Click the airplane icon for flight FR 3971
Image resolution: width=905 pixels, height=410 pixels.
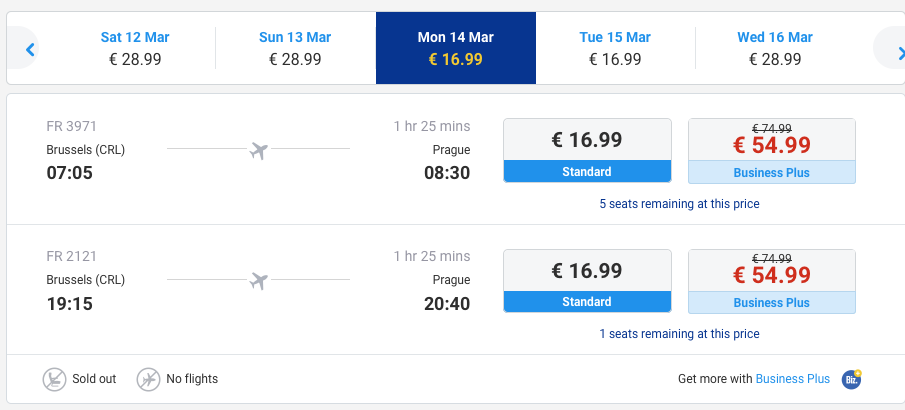click(x=259, y=150)
